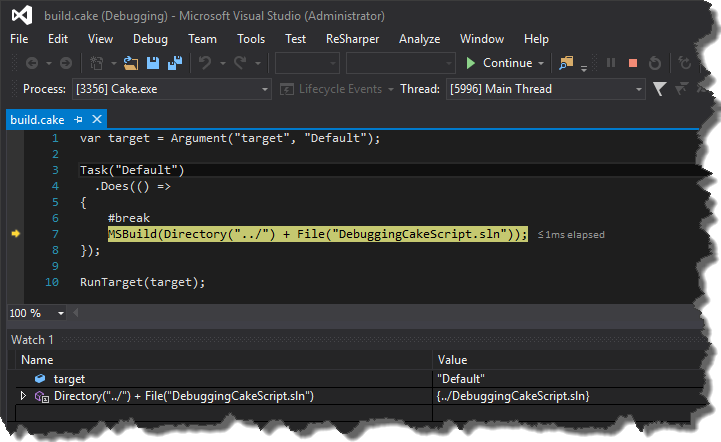Image resolution: width=721 pixels, height=442 pixels.
Task: Click the Navigate Forward arrow icon
Action: tap(66, 63)
